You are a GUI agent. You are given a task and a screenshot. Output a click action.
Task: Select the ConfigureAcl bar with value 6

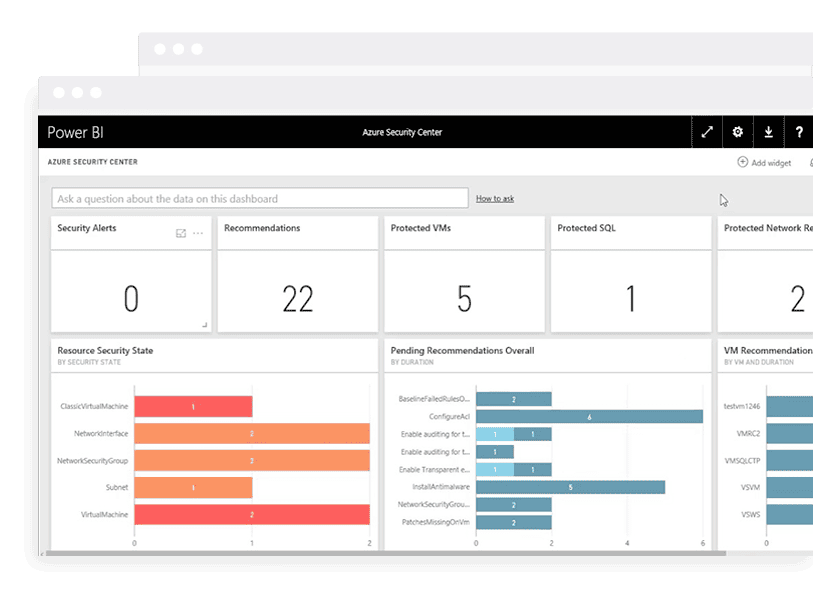coord(589,416)
